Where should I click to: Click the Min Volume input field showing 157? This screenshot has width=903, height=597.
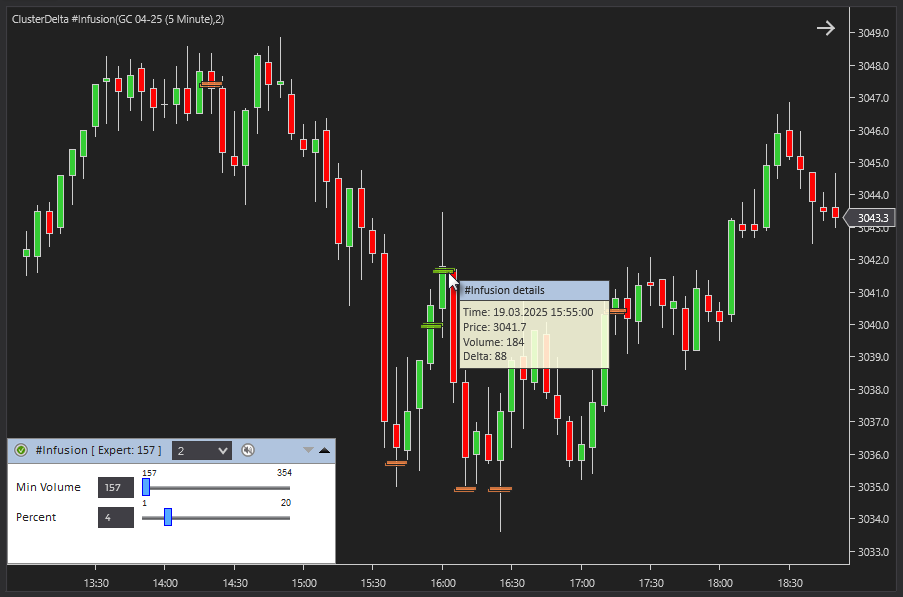tap(115, 487)
